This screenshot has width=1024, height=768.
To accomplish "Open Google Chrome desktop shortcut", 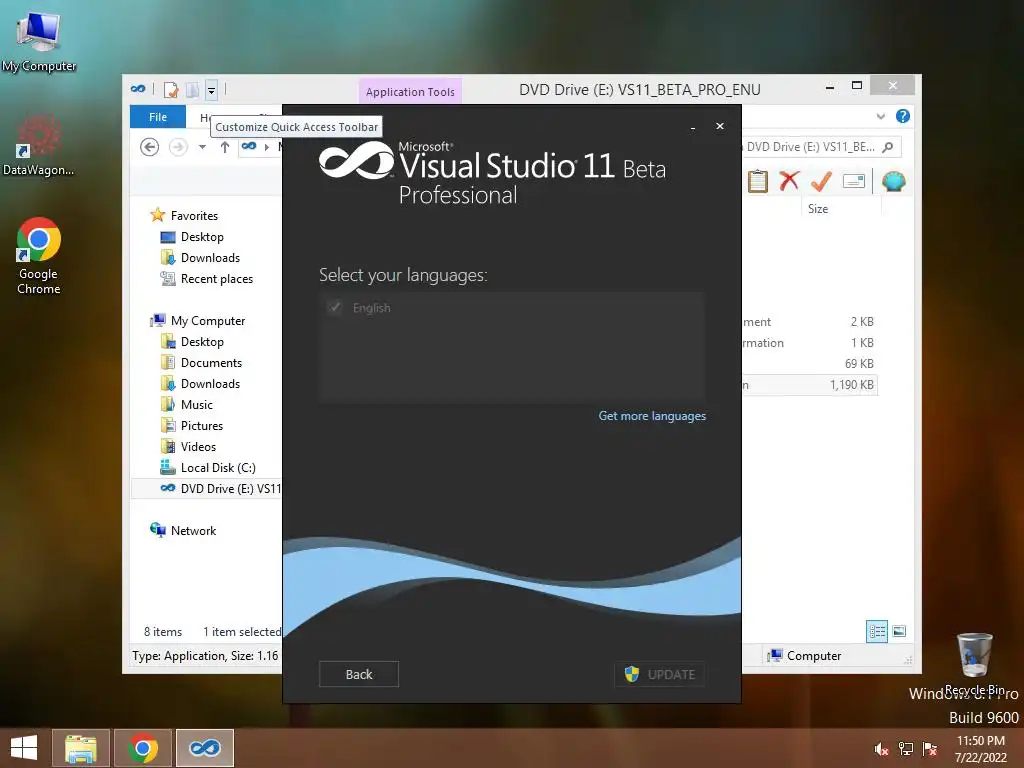I will (x=39, y=256).
